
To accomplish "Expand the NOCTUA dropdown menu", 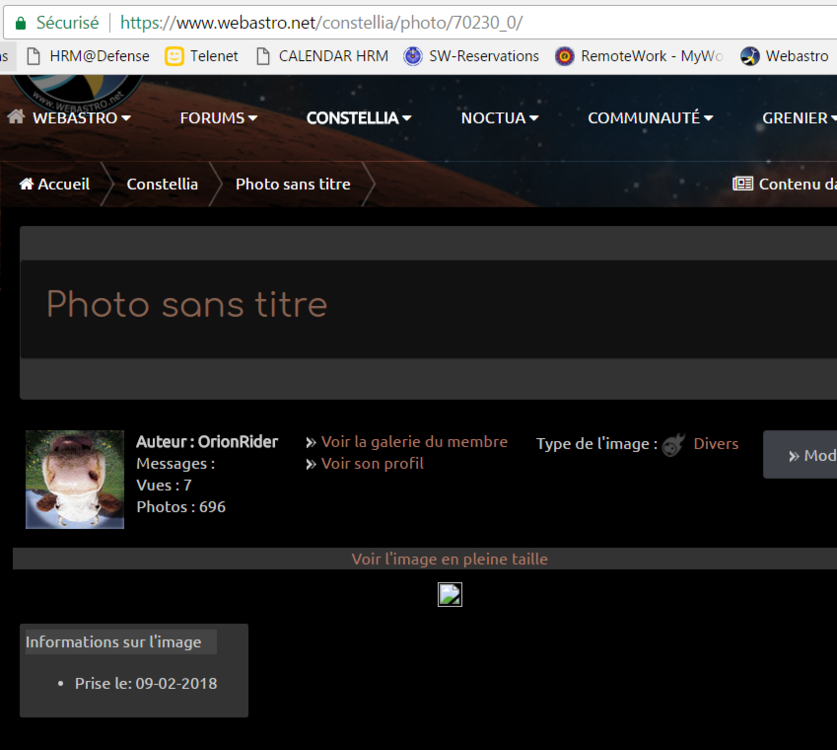I will [x=500, y=117].
